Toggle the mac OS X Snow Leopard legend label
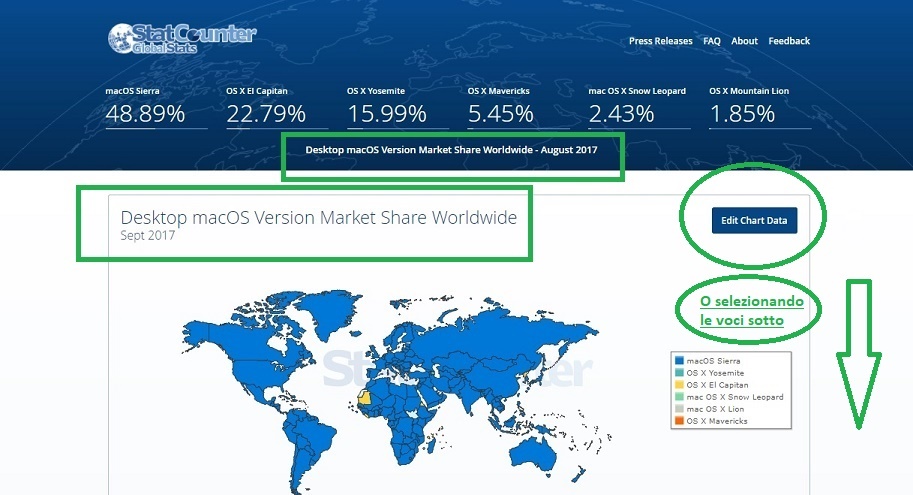 coord(735,397)
